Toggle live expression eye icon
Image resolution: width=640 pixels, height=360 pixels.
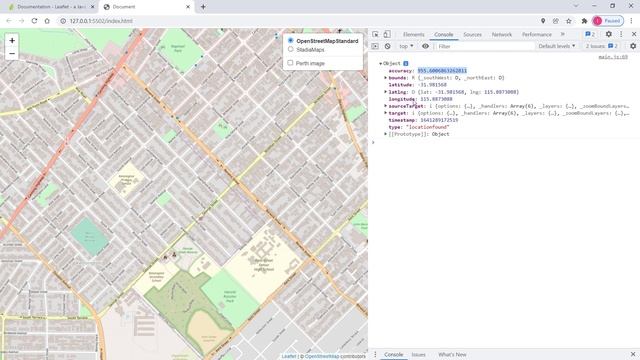pos(425,47)
